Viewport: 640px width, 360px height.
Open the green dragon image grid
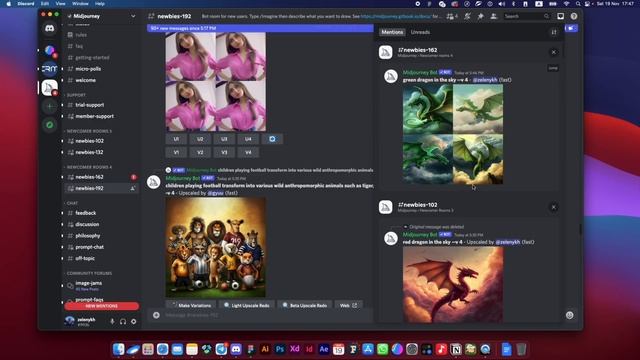coord(453,134)
